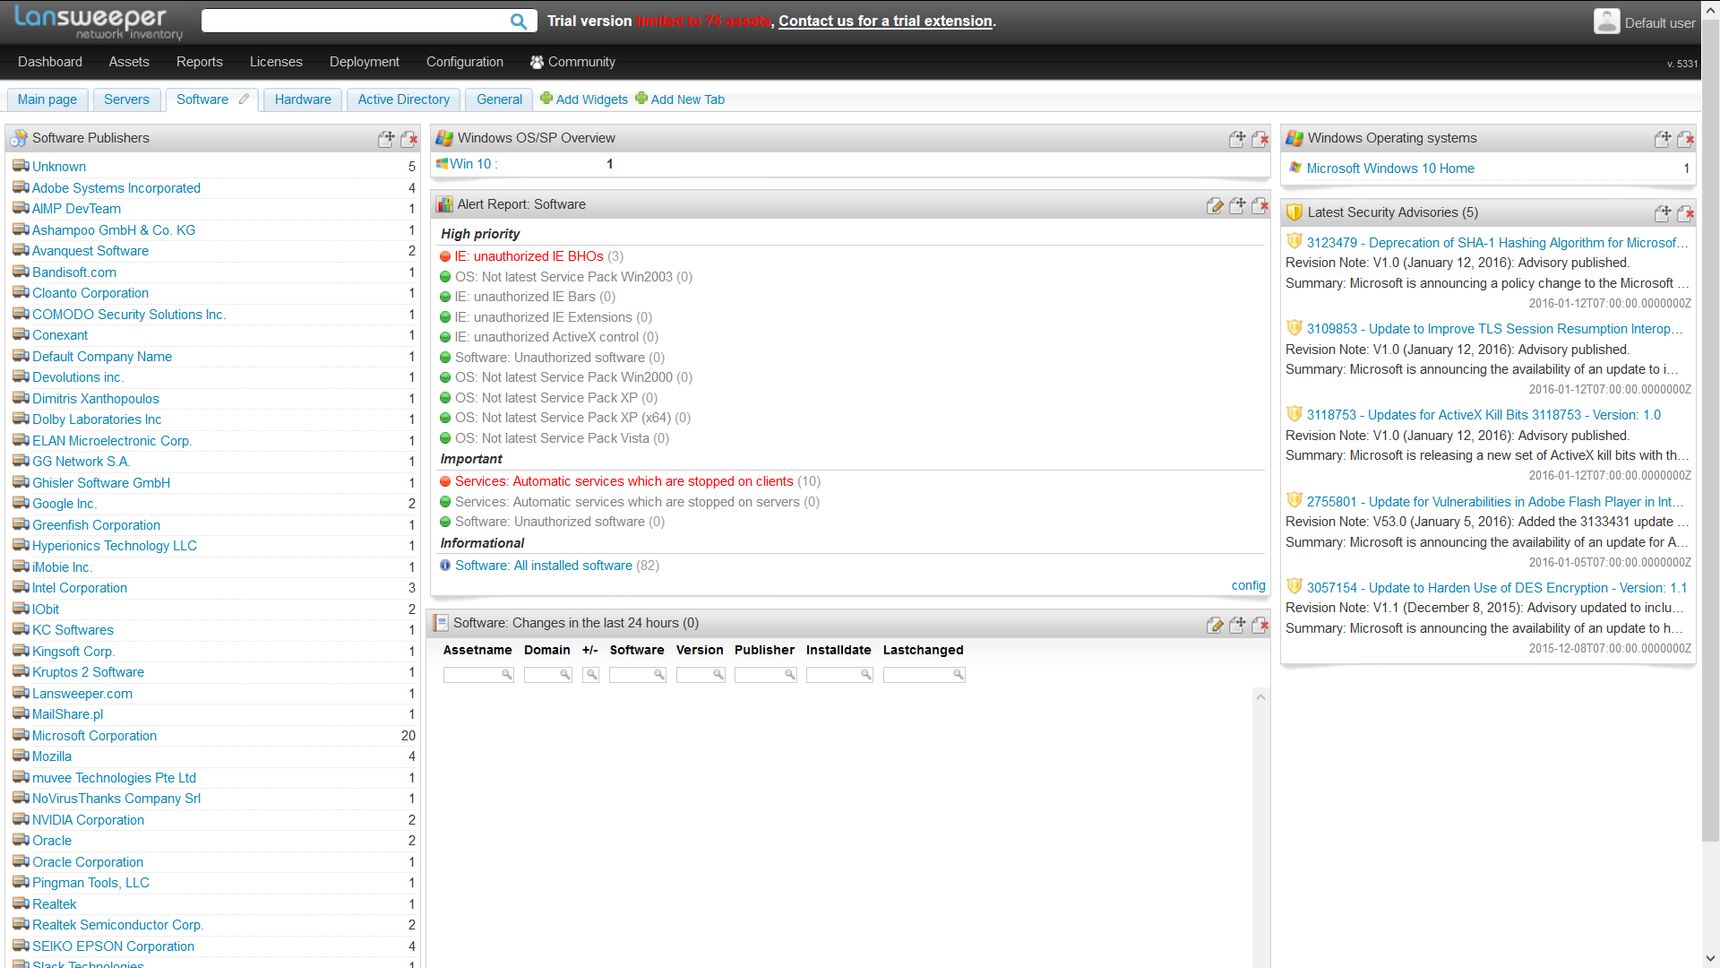The height and width of the screenshot is (968, 1720).
Task: Click the config link in Alert Report
Action: coord(1248,586)
